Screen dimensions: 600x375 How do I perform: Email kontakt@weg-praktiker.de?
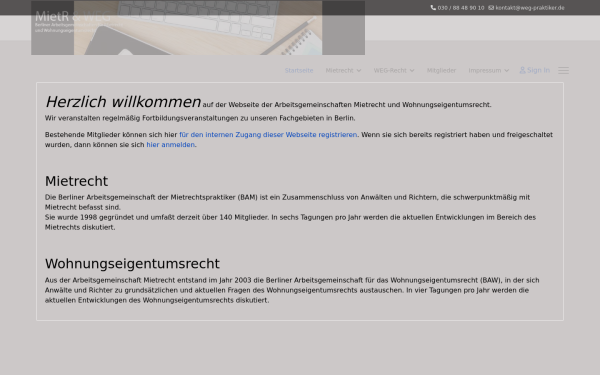pos(530,8)
